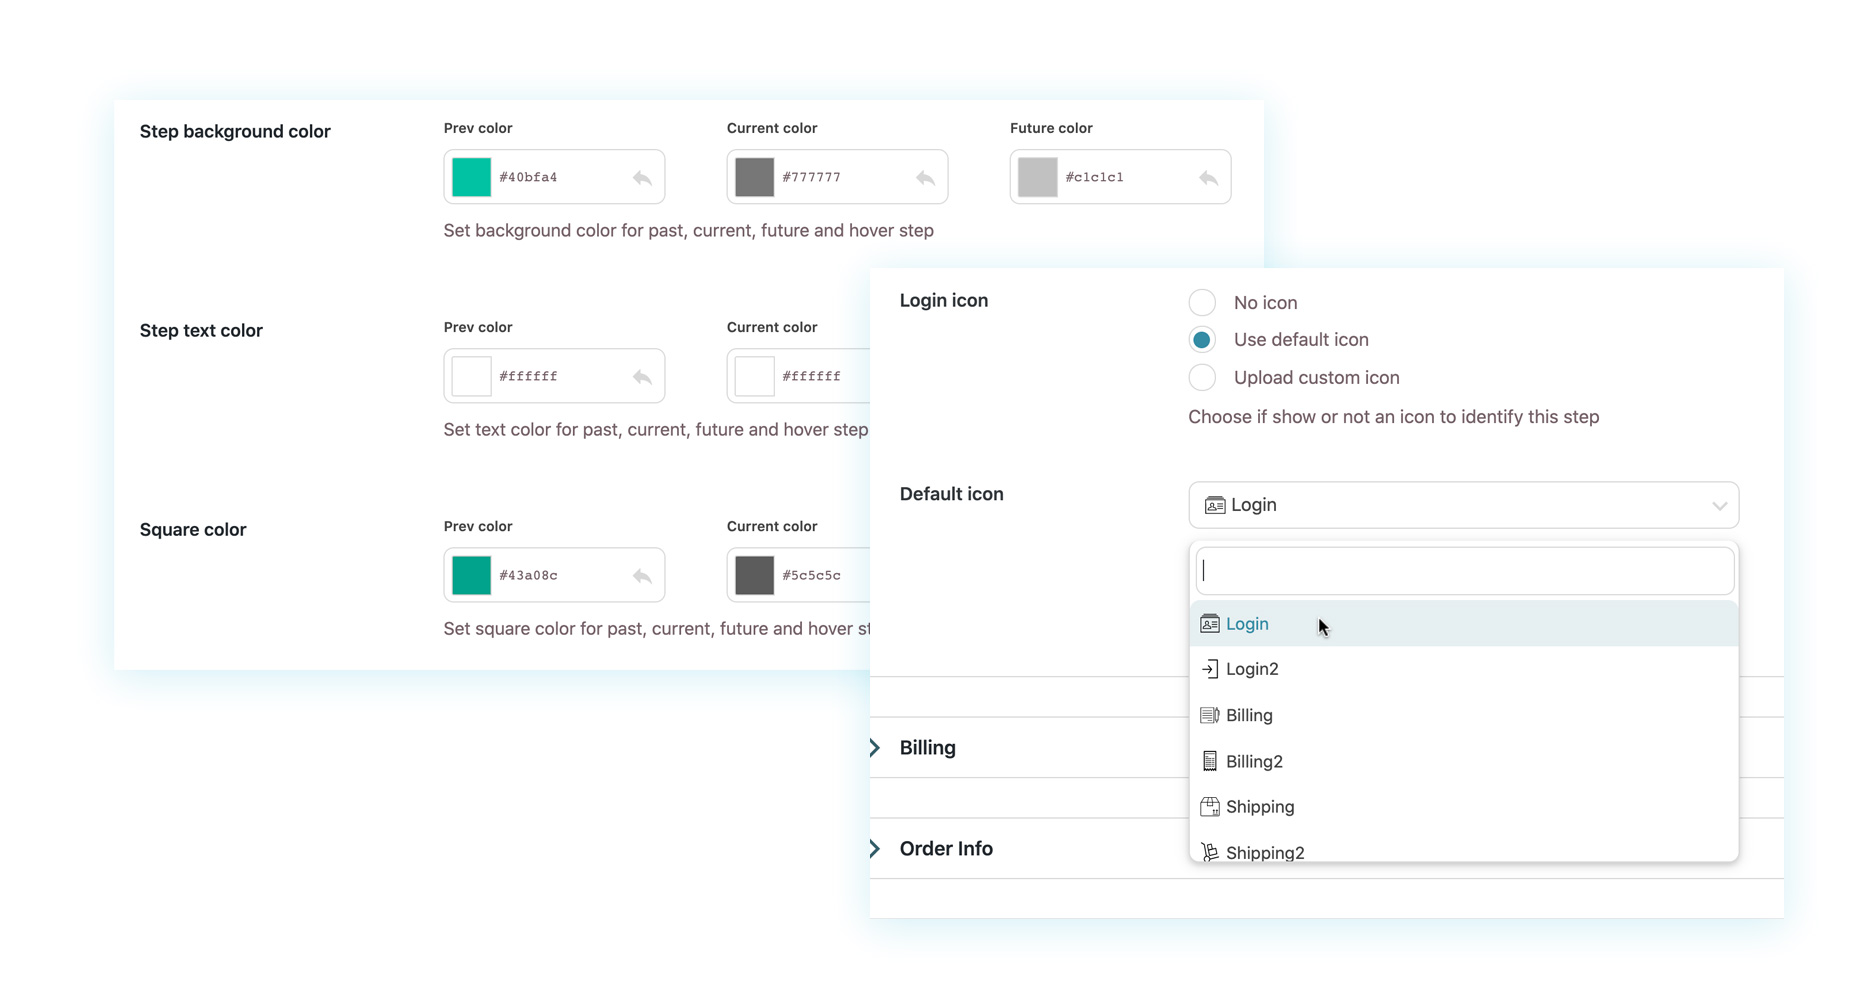1873x991 pixels.
Task: Open the green #43a08c square swatch
Action: [x=471, y=575]
